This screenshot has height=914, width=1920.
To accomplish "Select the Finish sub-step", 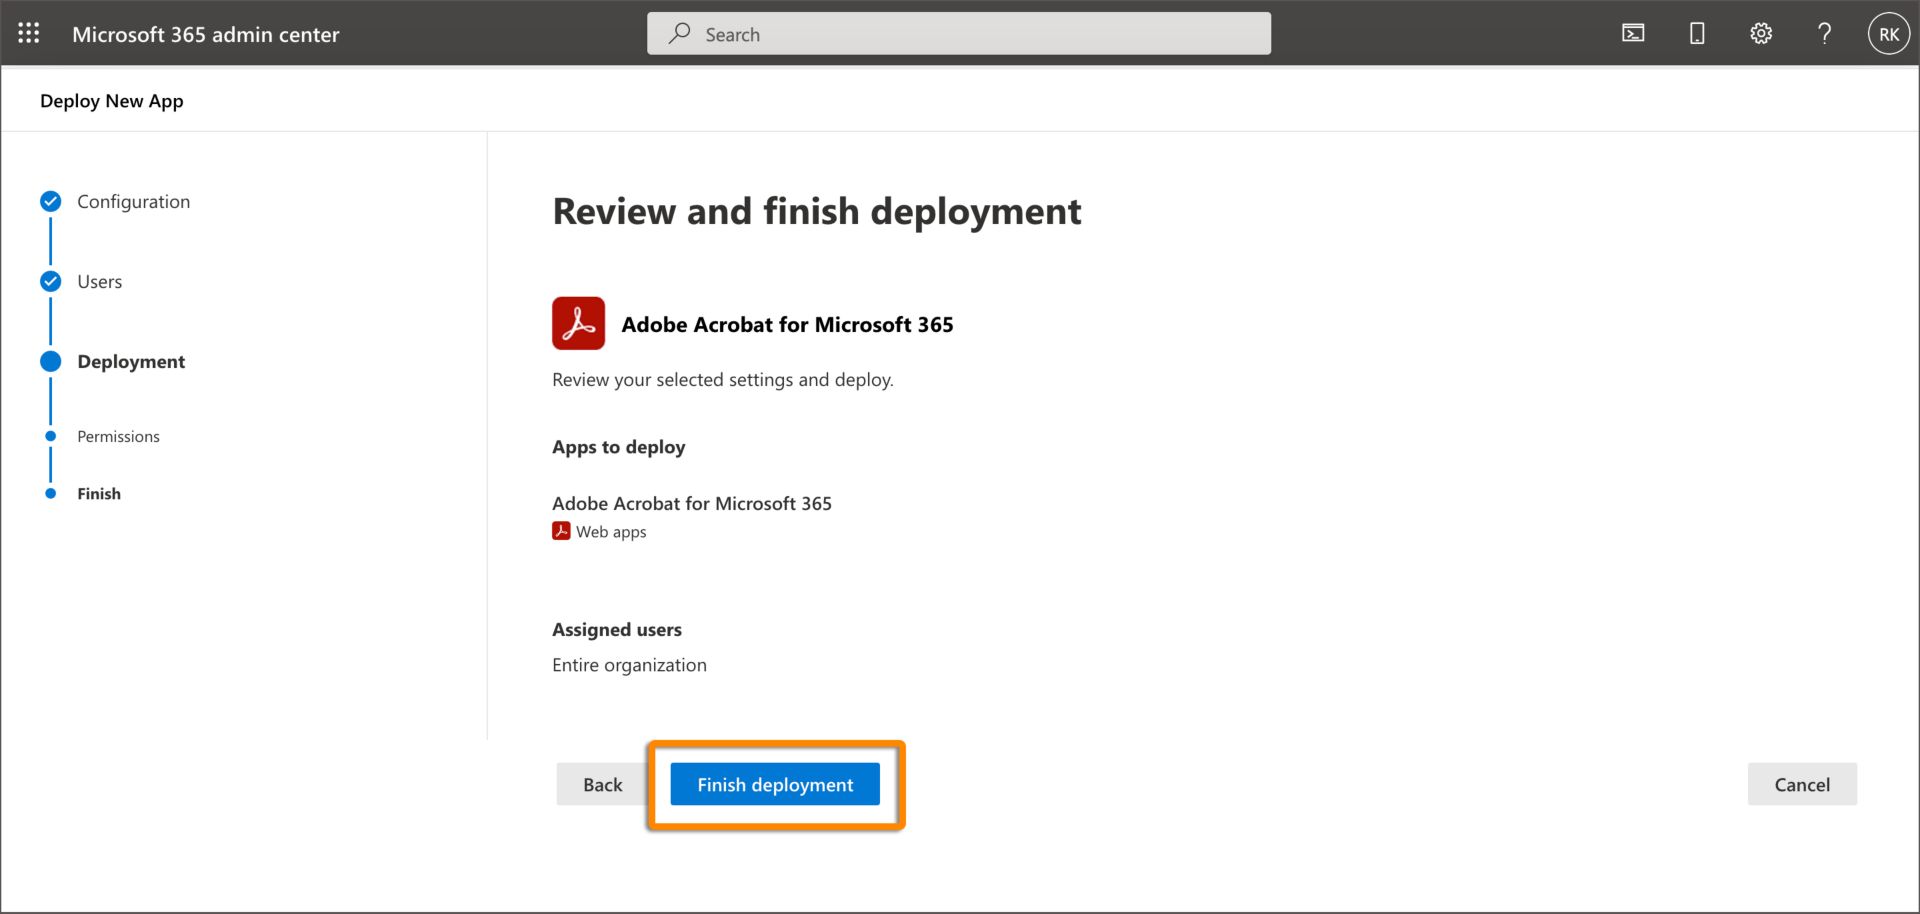I will pyautogui.click(x=99, y=494).
